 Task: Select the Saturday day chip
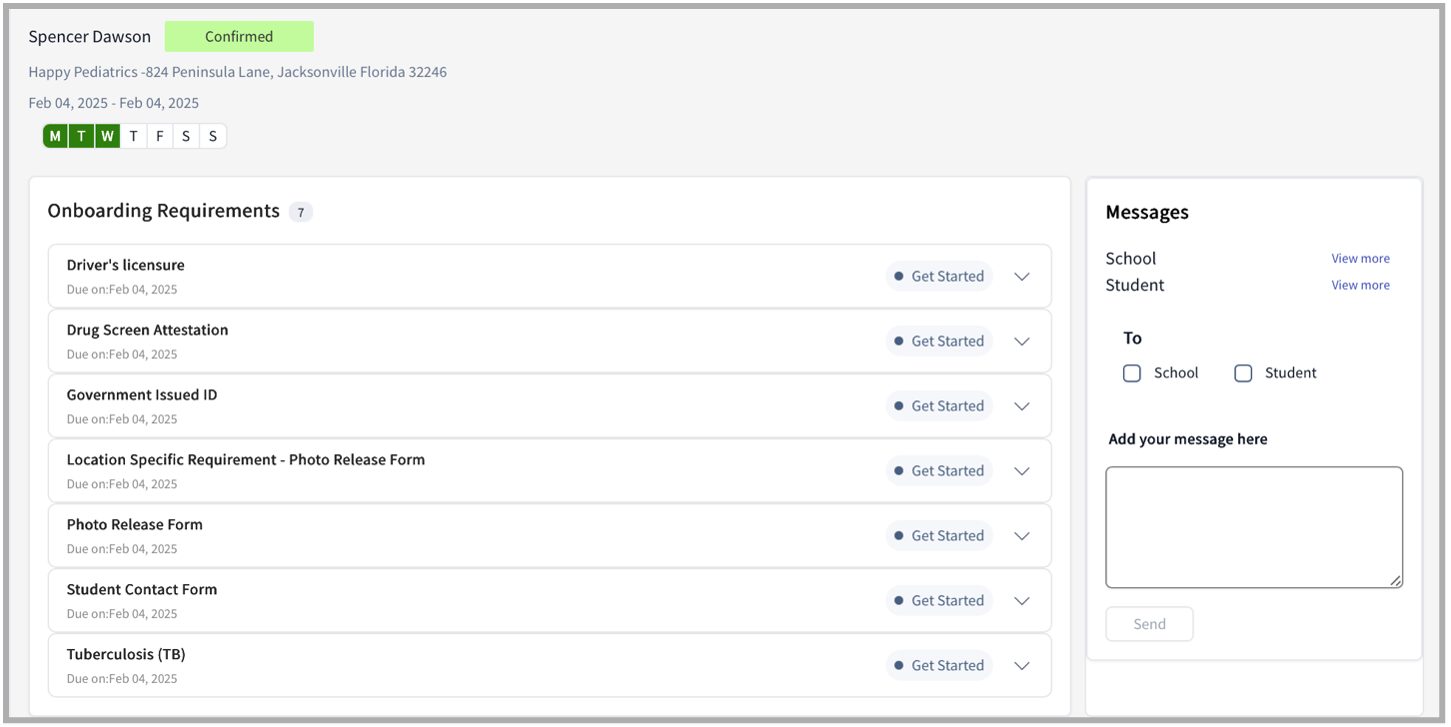click(186, 135)
